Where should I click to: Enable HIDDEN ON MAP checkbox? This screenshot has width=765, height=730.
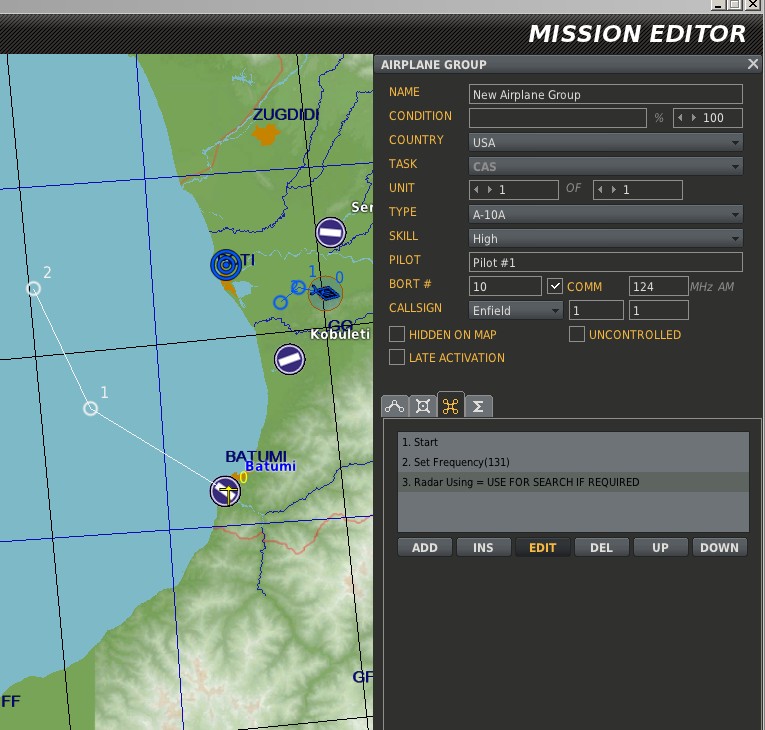point(397,334)
